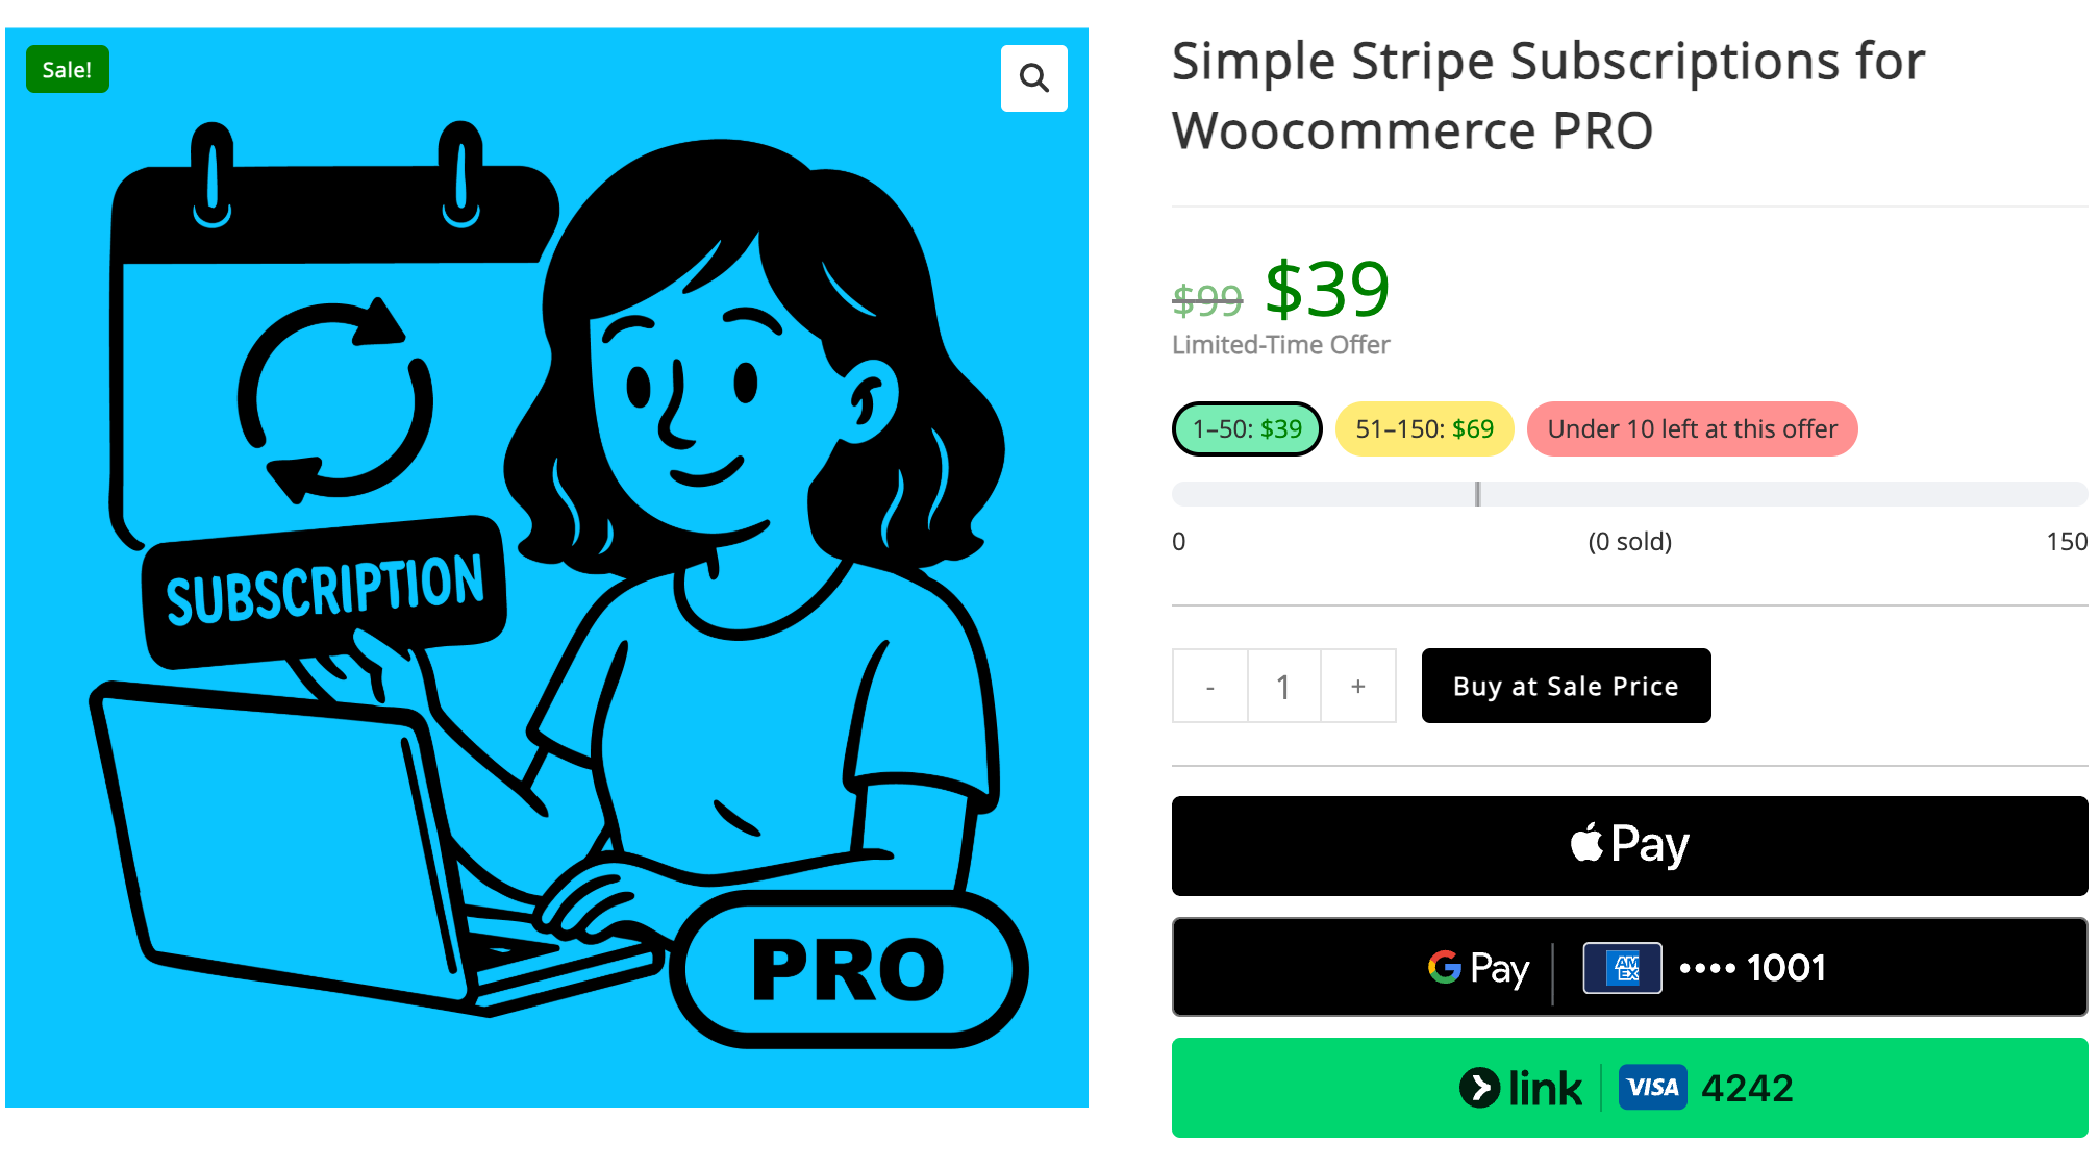The image size is (2093, 1165).
Task: Click the Apple logo in Pay button
Action: pos(1587,843)
